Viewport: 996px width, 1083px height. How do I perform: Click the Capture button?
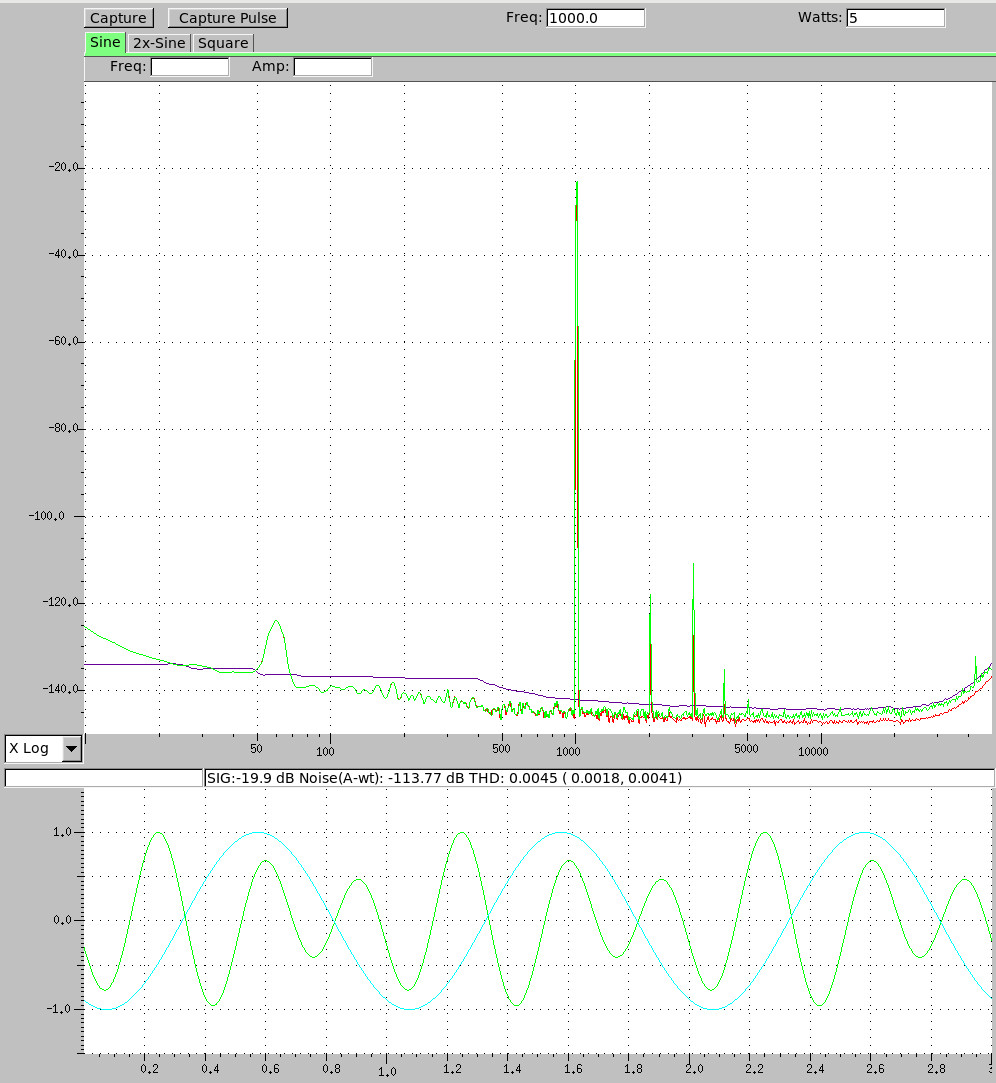click(118, 18)
